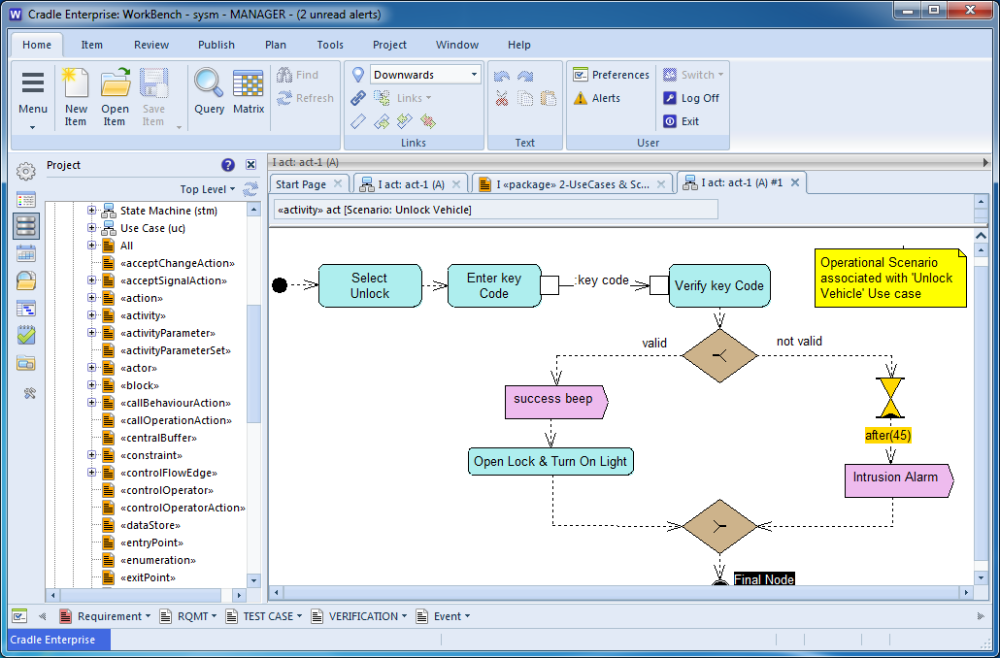This screenshot has height=658, width=1000.
Task: Switch to the Start Page tab
Action: 301,184
